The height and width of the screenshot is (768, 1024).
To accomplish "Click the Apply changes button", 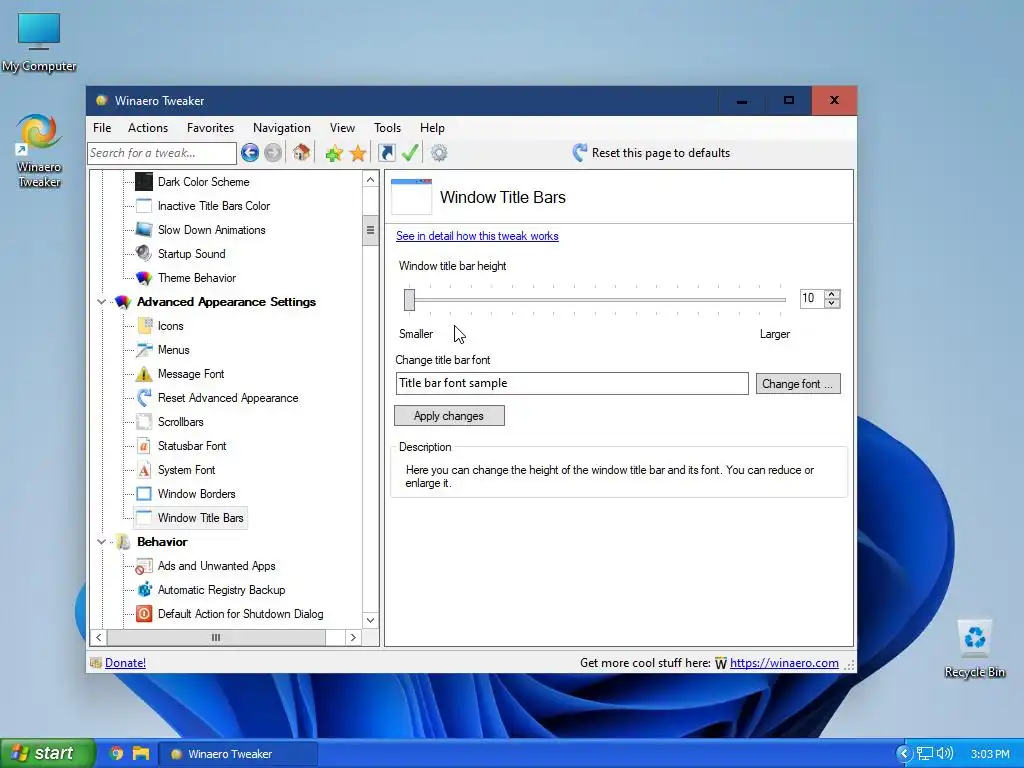I will [449, 416].
